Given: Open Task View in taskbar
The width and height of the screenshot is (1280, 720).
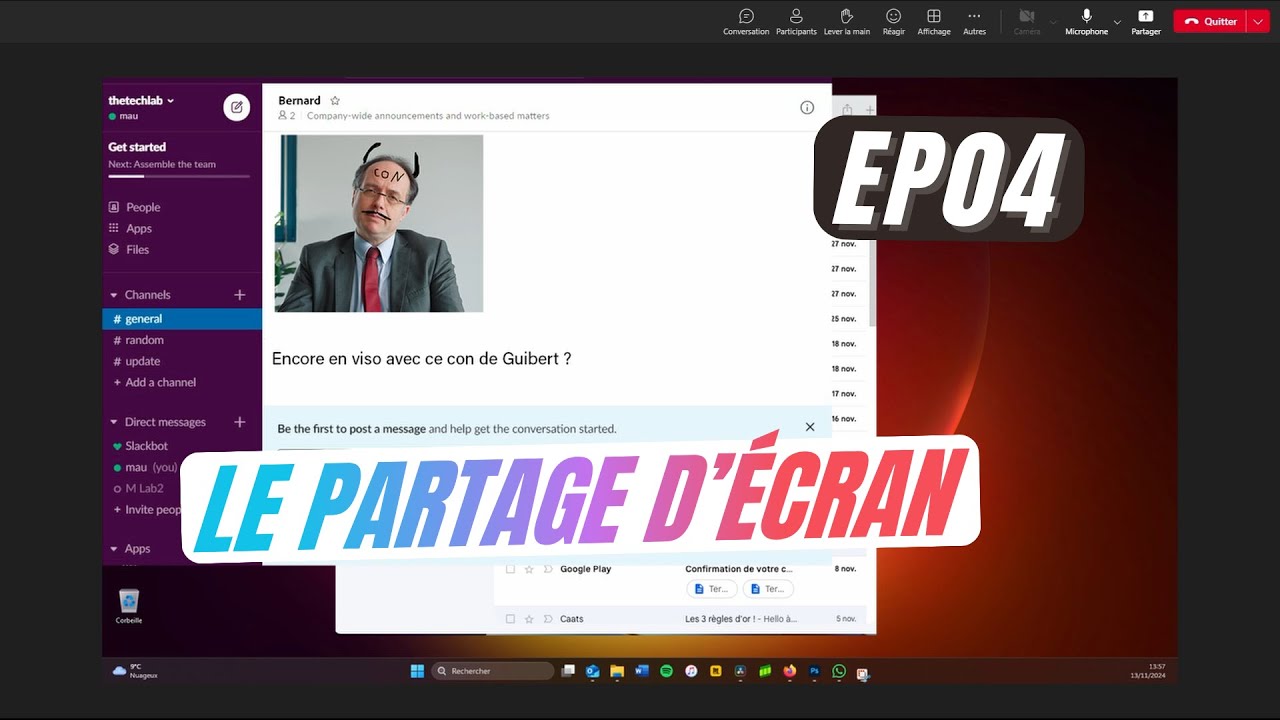Looking at the screenshot, I should 568,671.
